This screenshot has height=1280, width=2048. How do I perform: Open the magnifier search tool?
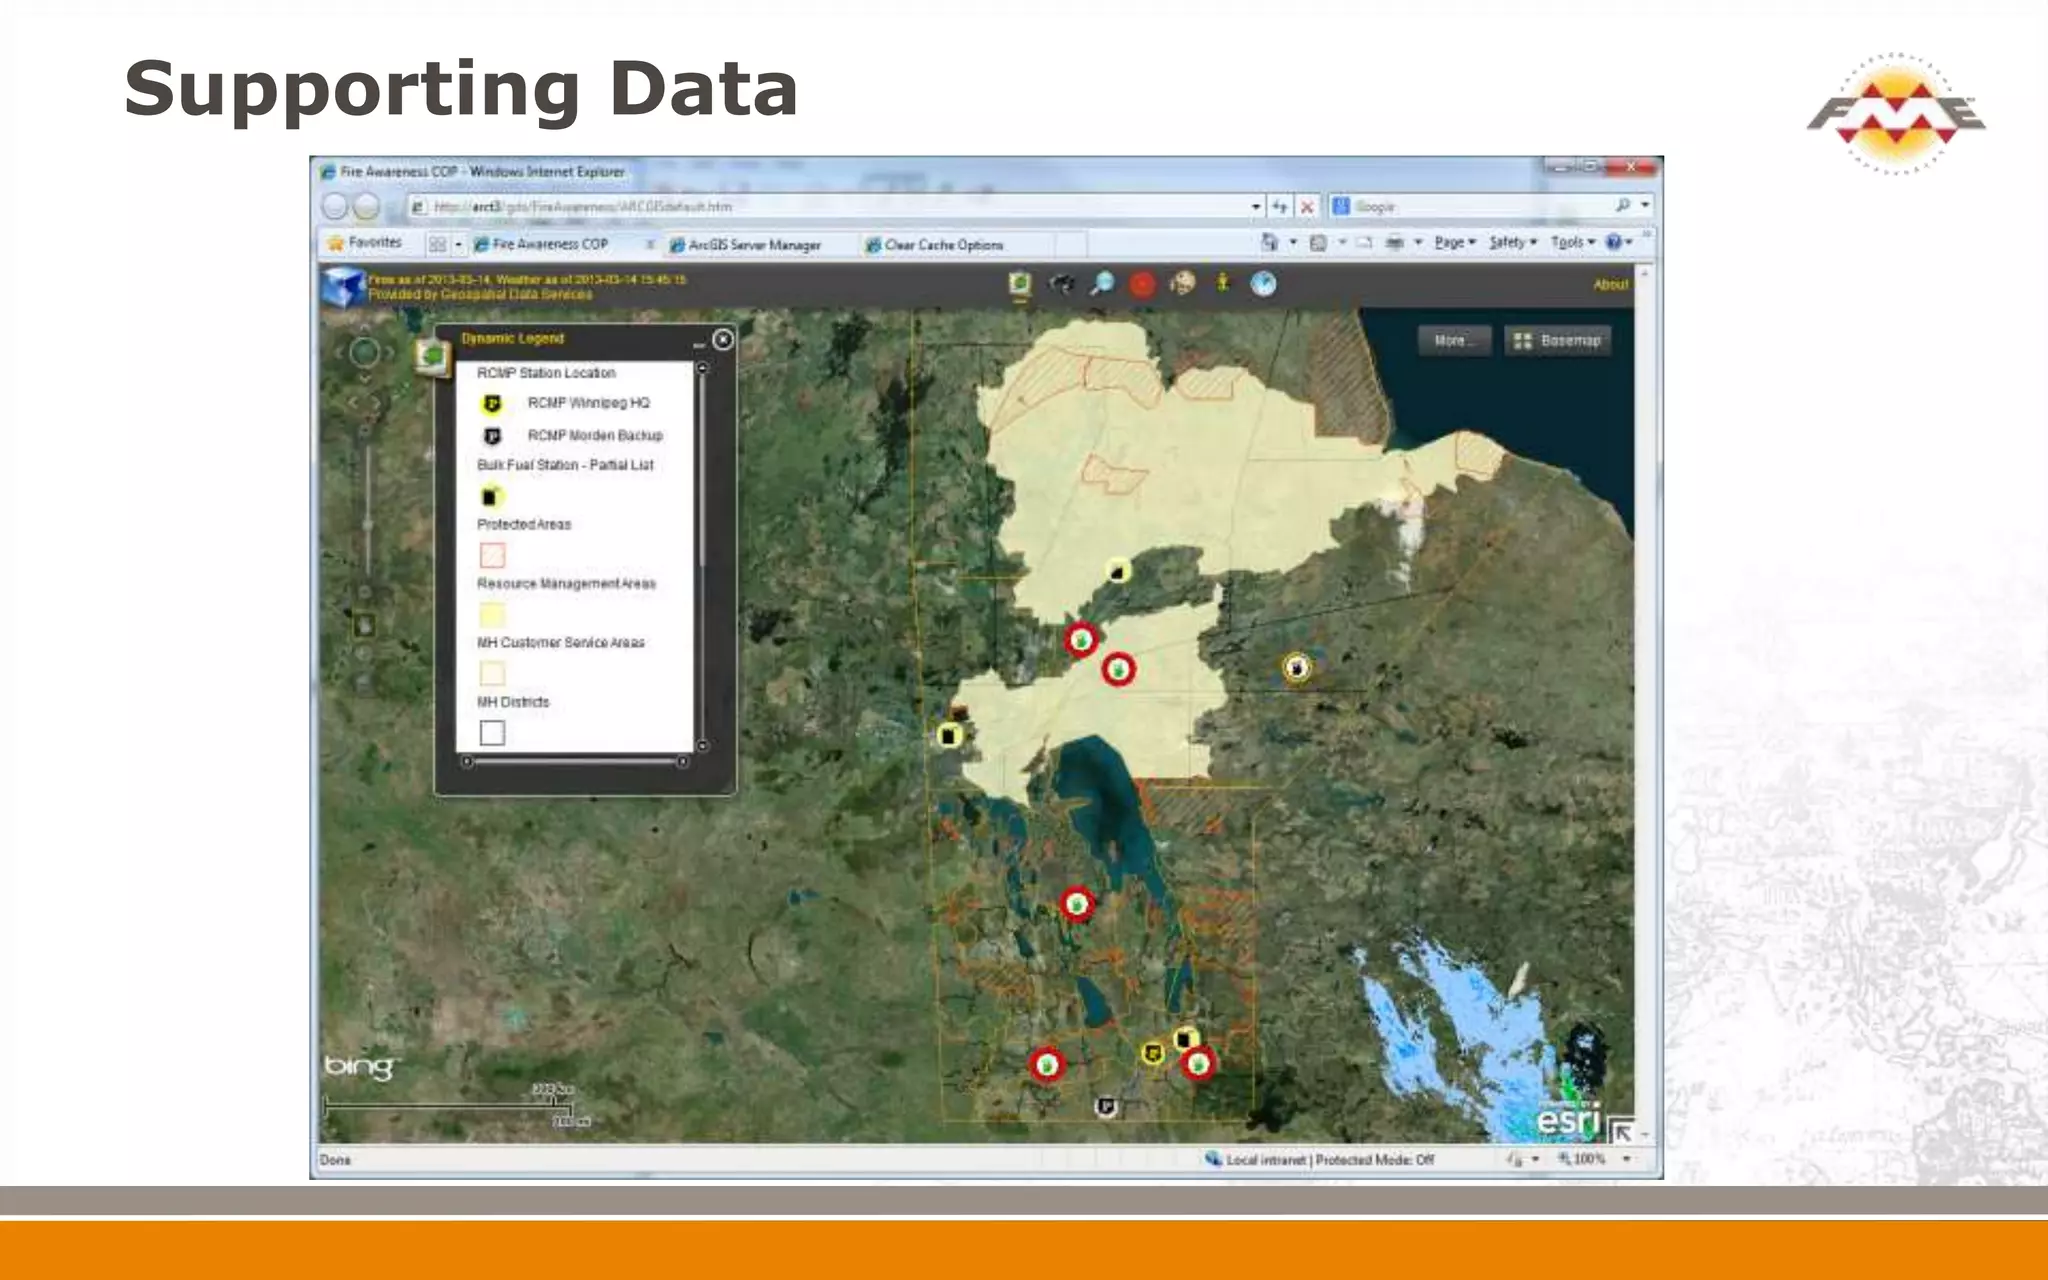(1101, 284)
